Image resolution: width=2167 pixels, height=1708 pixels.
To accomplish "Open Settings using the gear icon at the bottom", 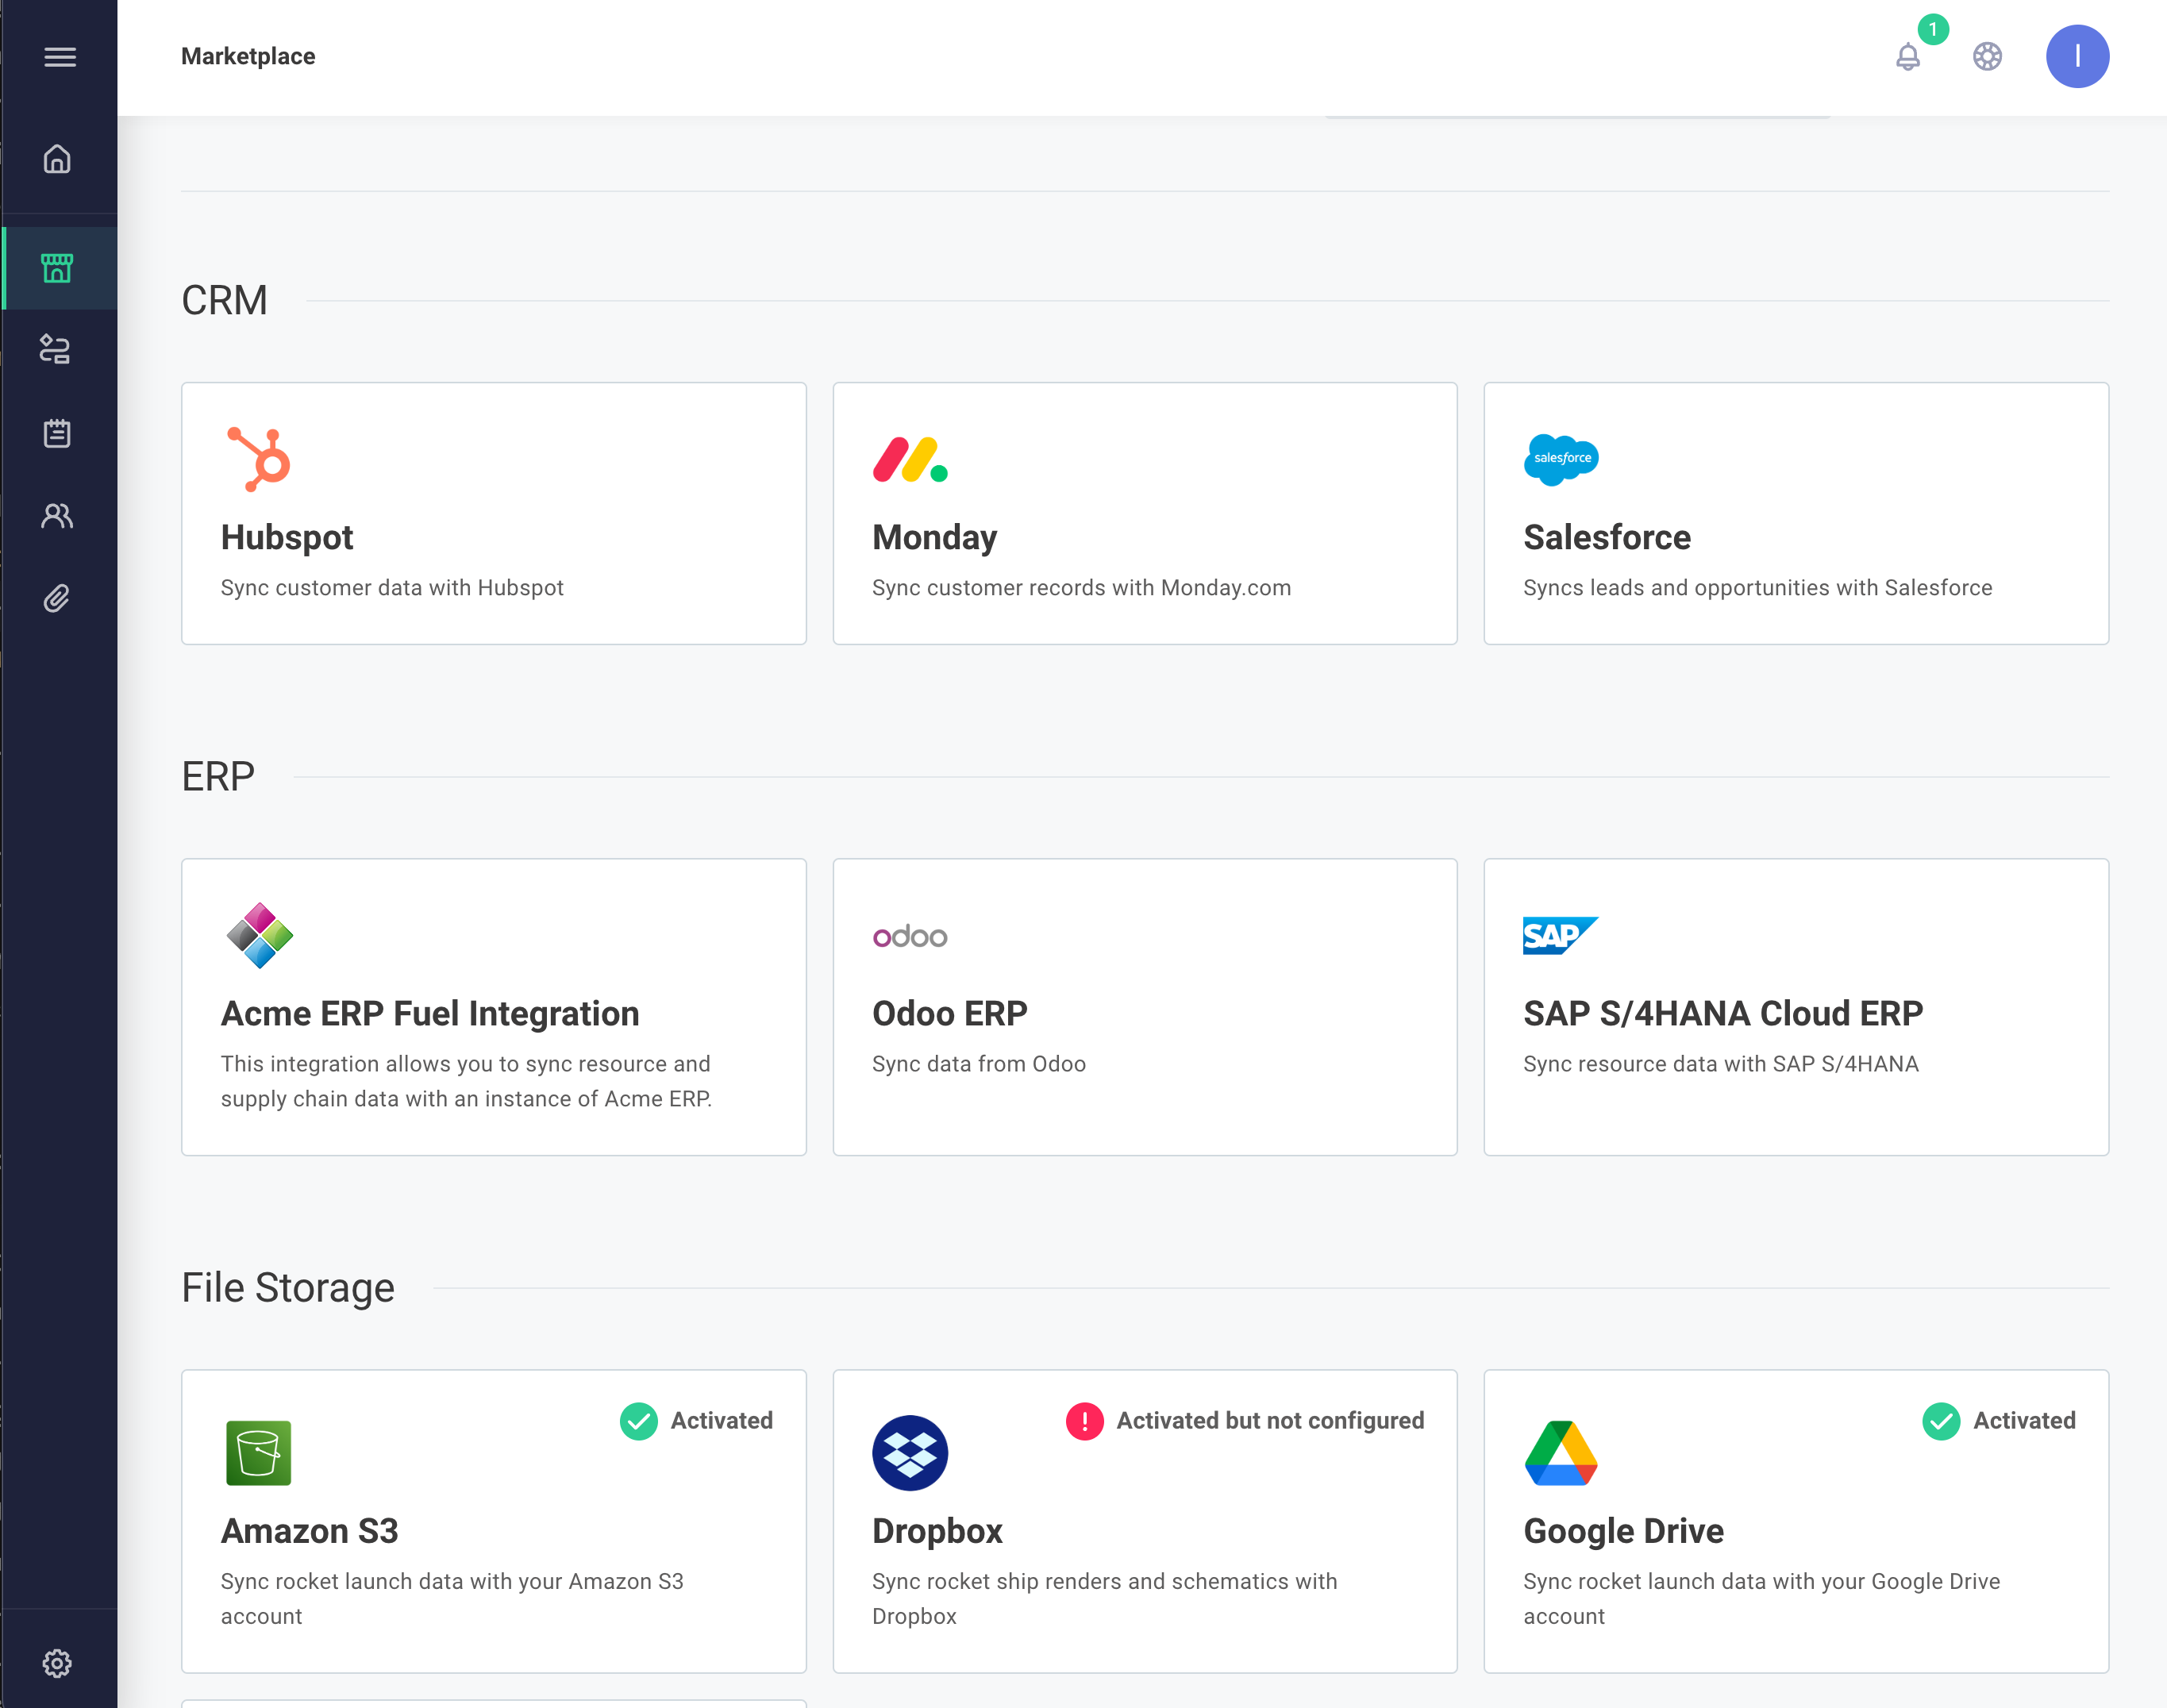I will (58, 1663).
